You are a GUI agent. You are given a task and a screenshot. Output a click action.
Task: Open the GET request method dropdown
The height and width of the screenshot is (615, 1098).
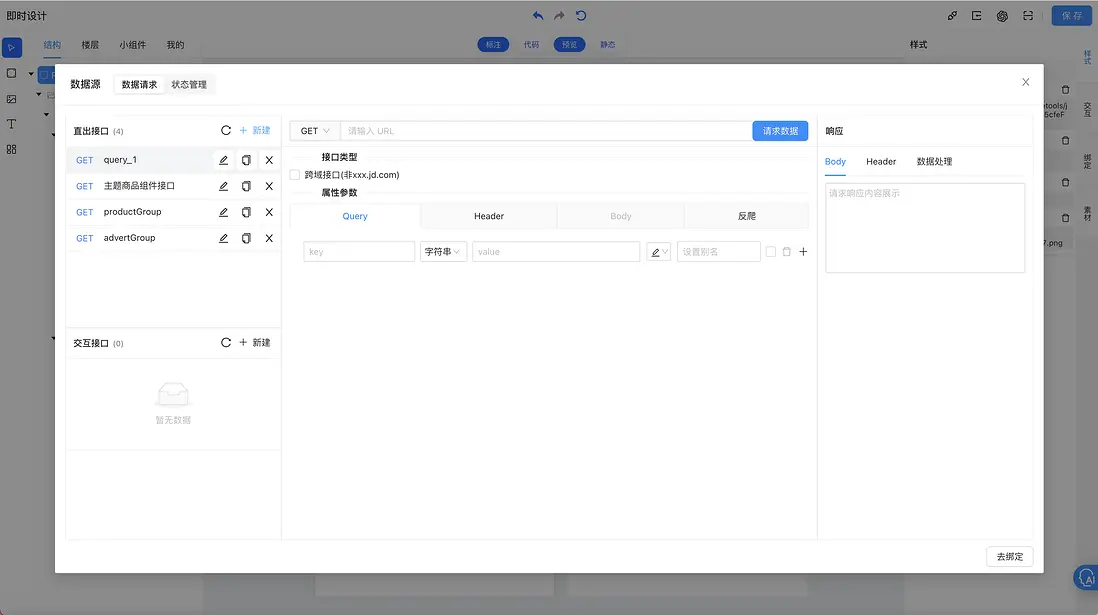(315, 131)
